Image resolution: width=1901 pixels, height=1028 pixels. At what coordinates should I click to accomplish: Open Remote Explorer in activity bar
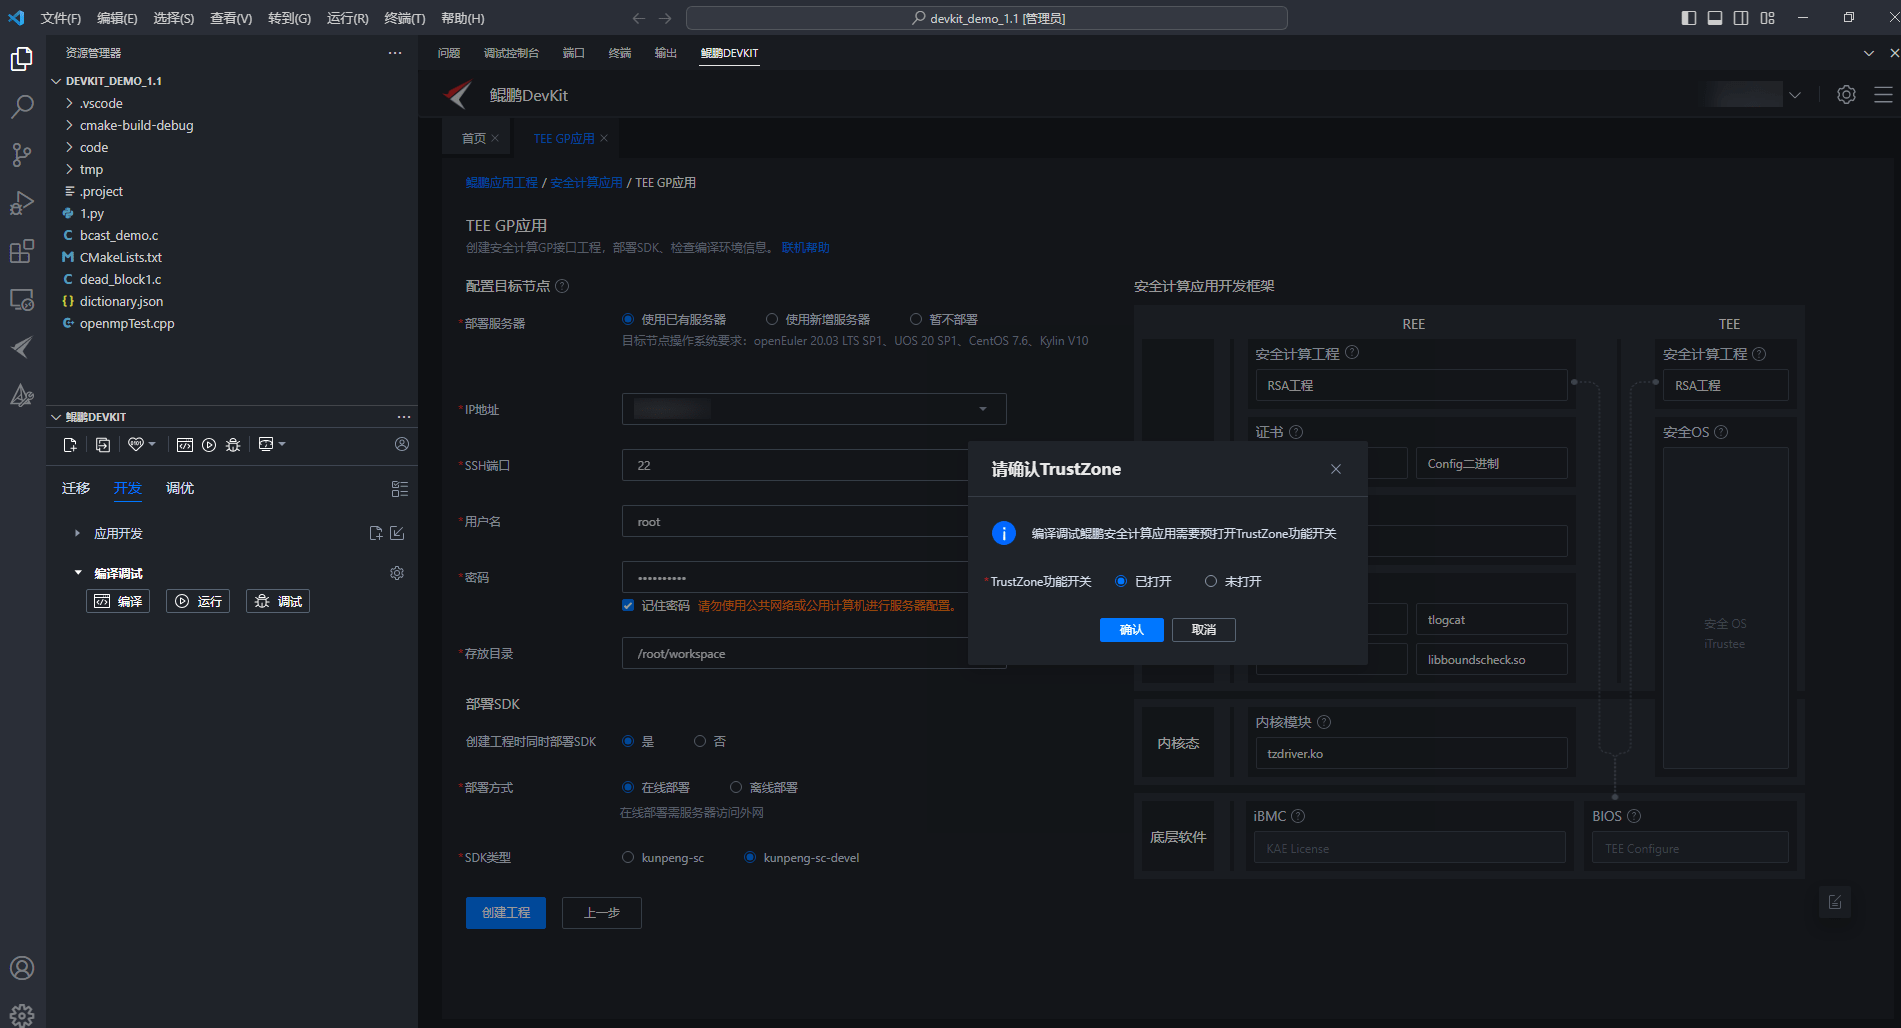22,299
